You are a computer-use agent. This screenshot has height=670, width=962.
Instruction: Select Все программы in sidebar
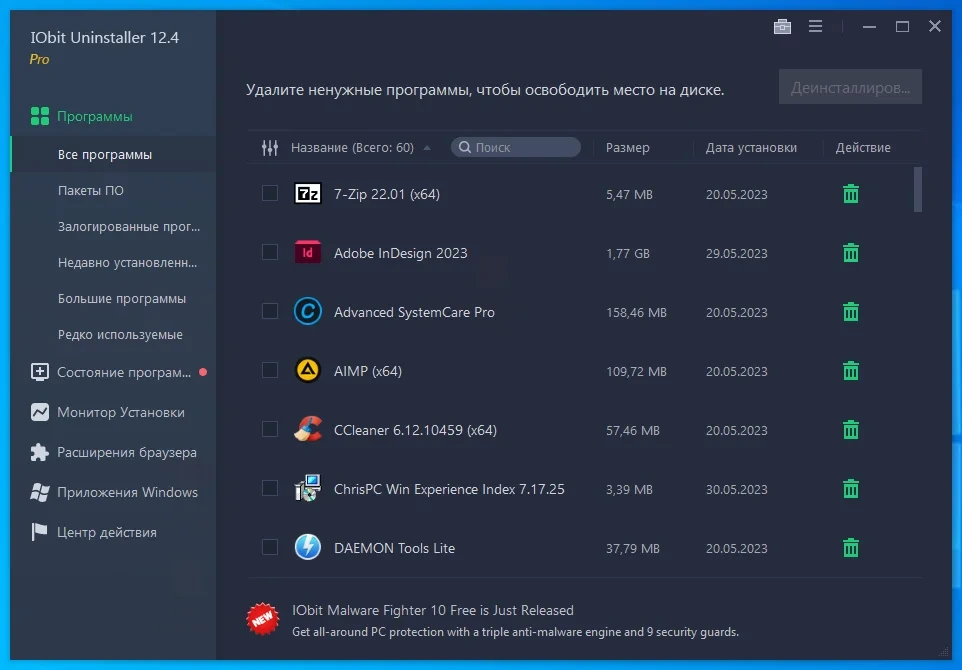pos(114,155)
